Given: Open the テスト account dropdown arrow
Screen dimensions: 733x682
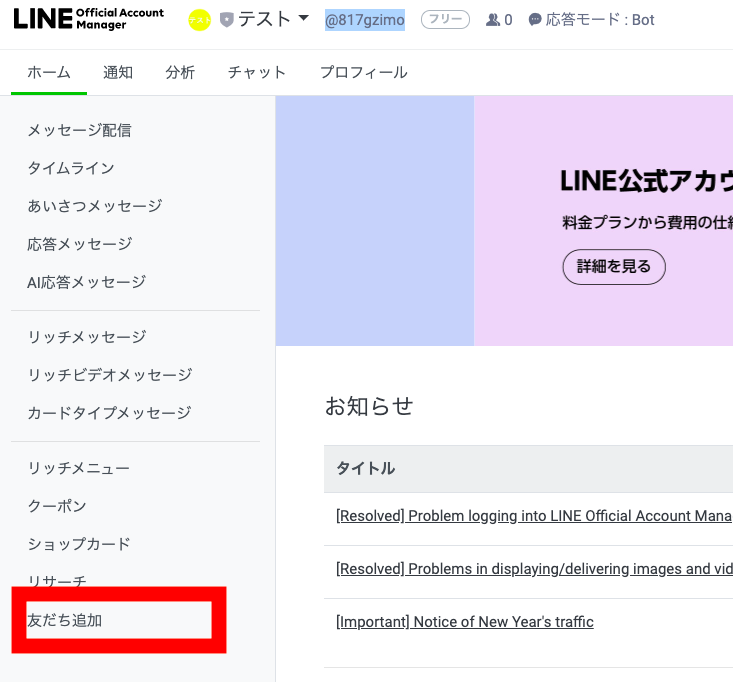Looking at the screenshot, I should (304, 18).
